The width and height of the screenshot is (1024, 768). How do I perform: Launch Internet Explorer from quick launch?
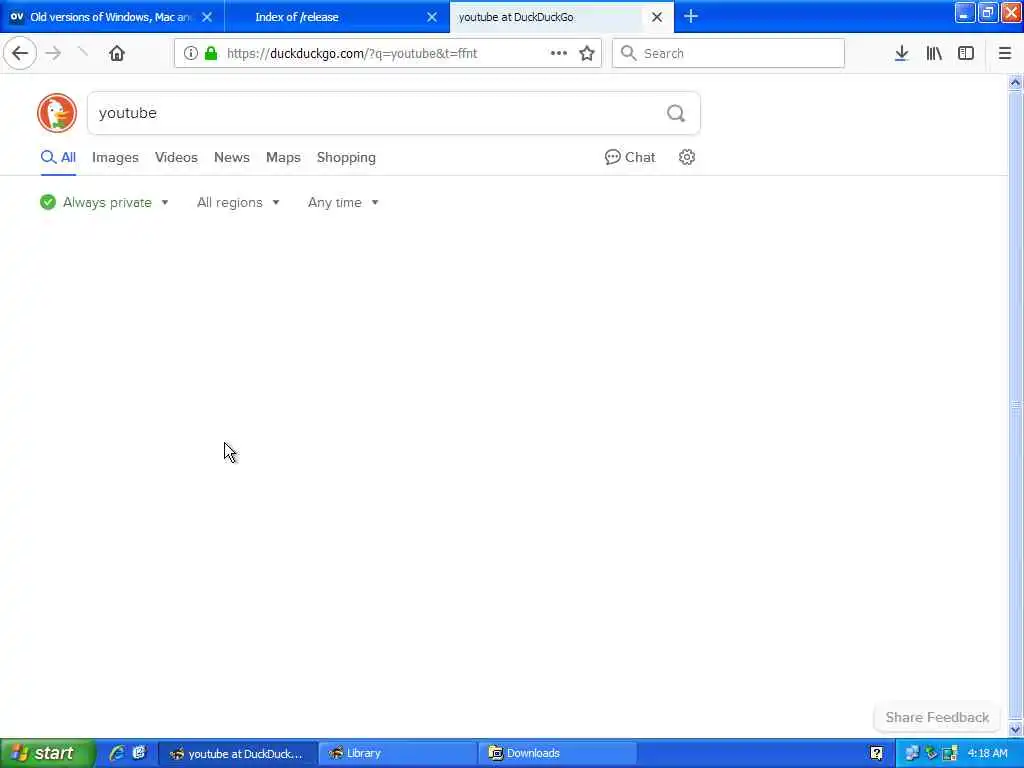tap(117, 753)
